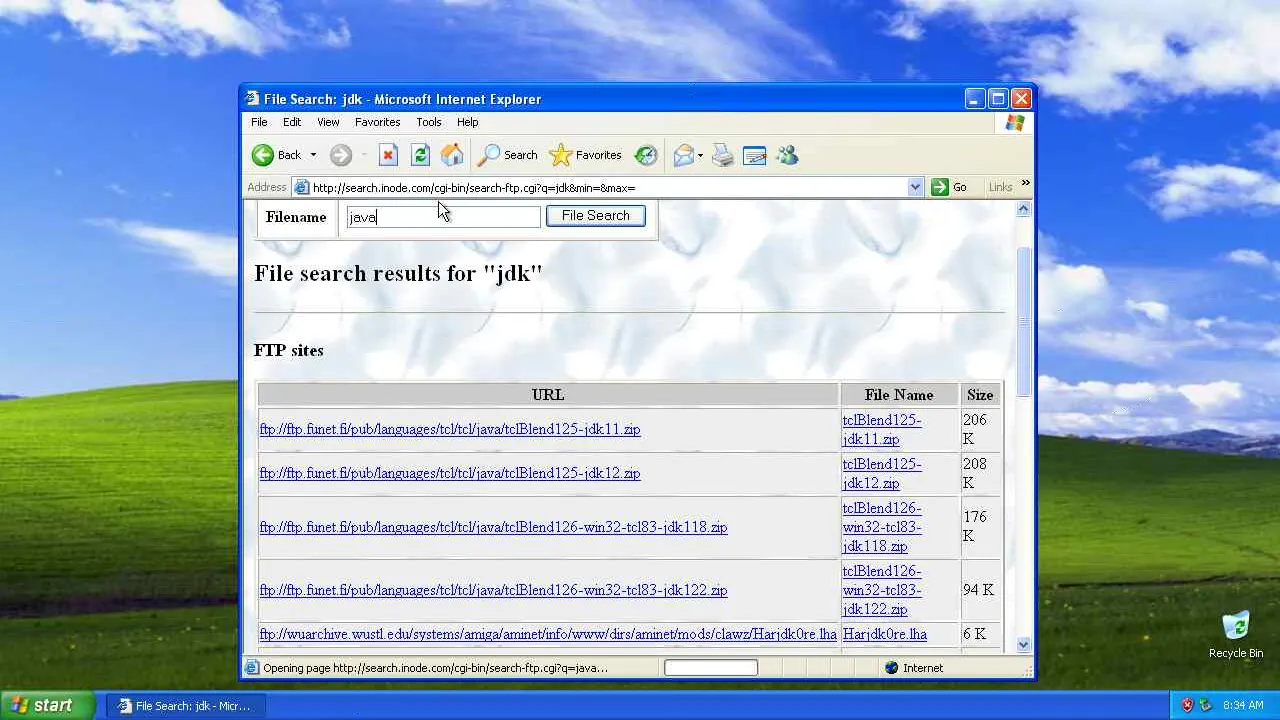
Task: Click the Safely Remove Hardware tray icon
Action: [1205, 705]
